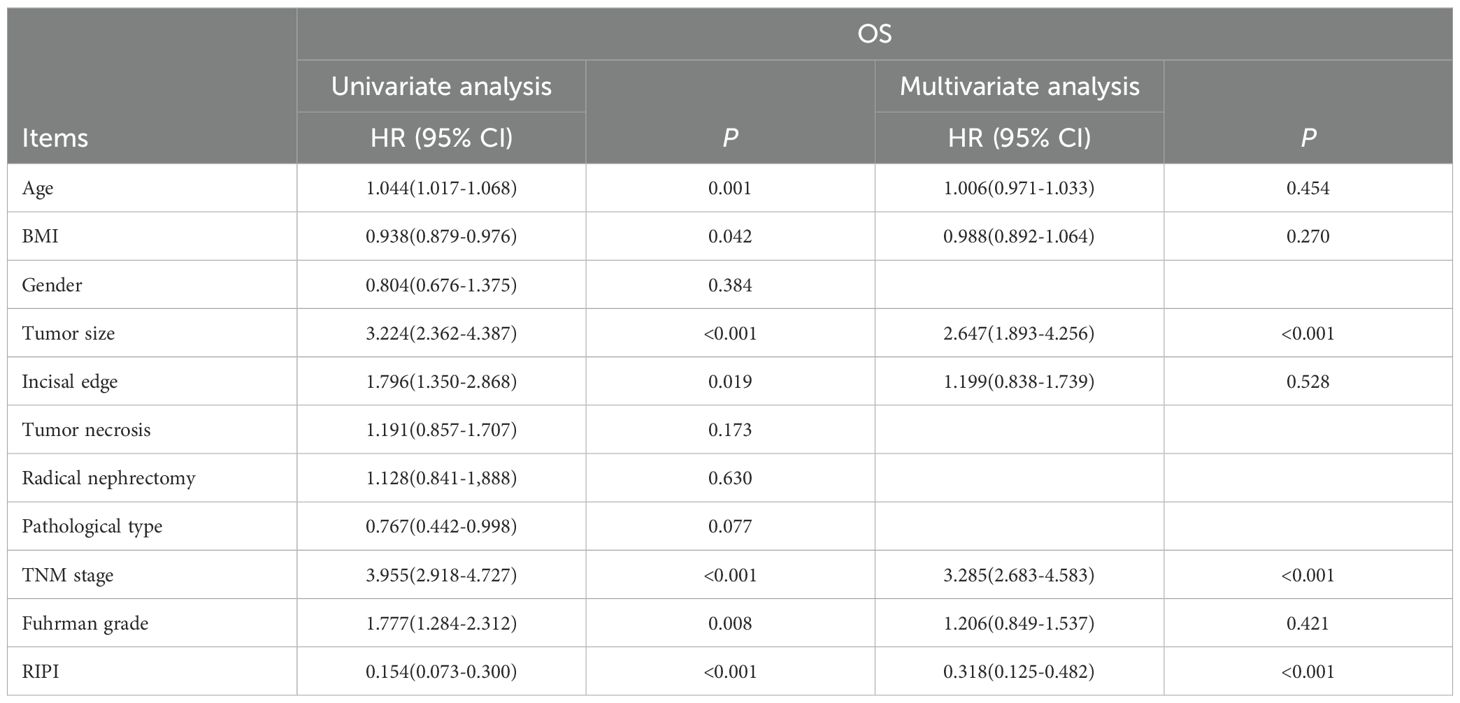Click the TNM stage row label
Image resolution: width=1460 pixels, height=703 pixels.
point(63,575)
